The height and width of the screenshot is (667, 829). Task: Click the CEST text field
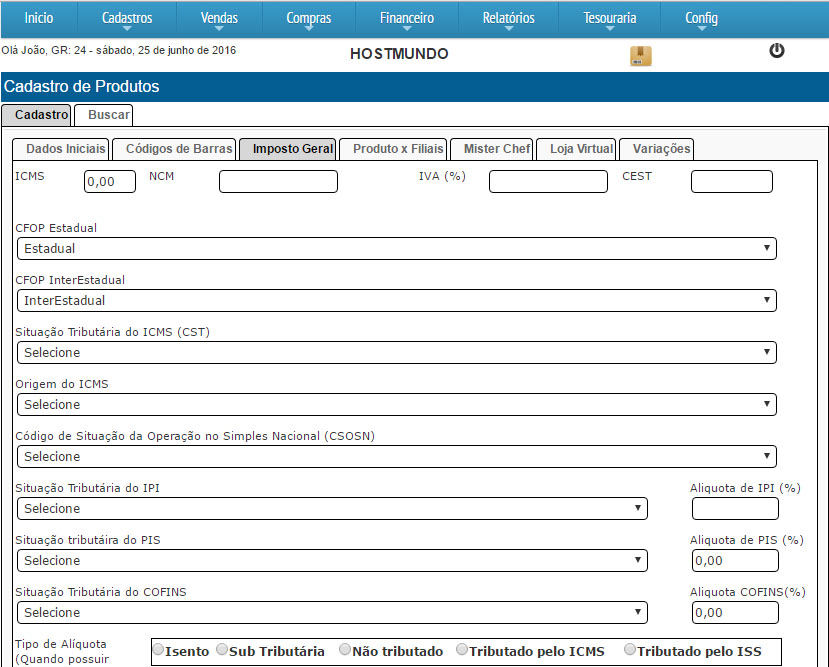pos(731,181)
